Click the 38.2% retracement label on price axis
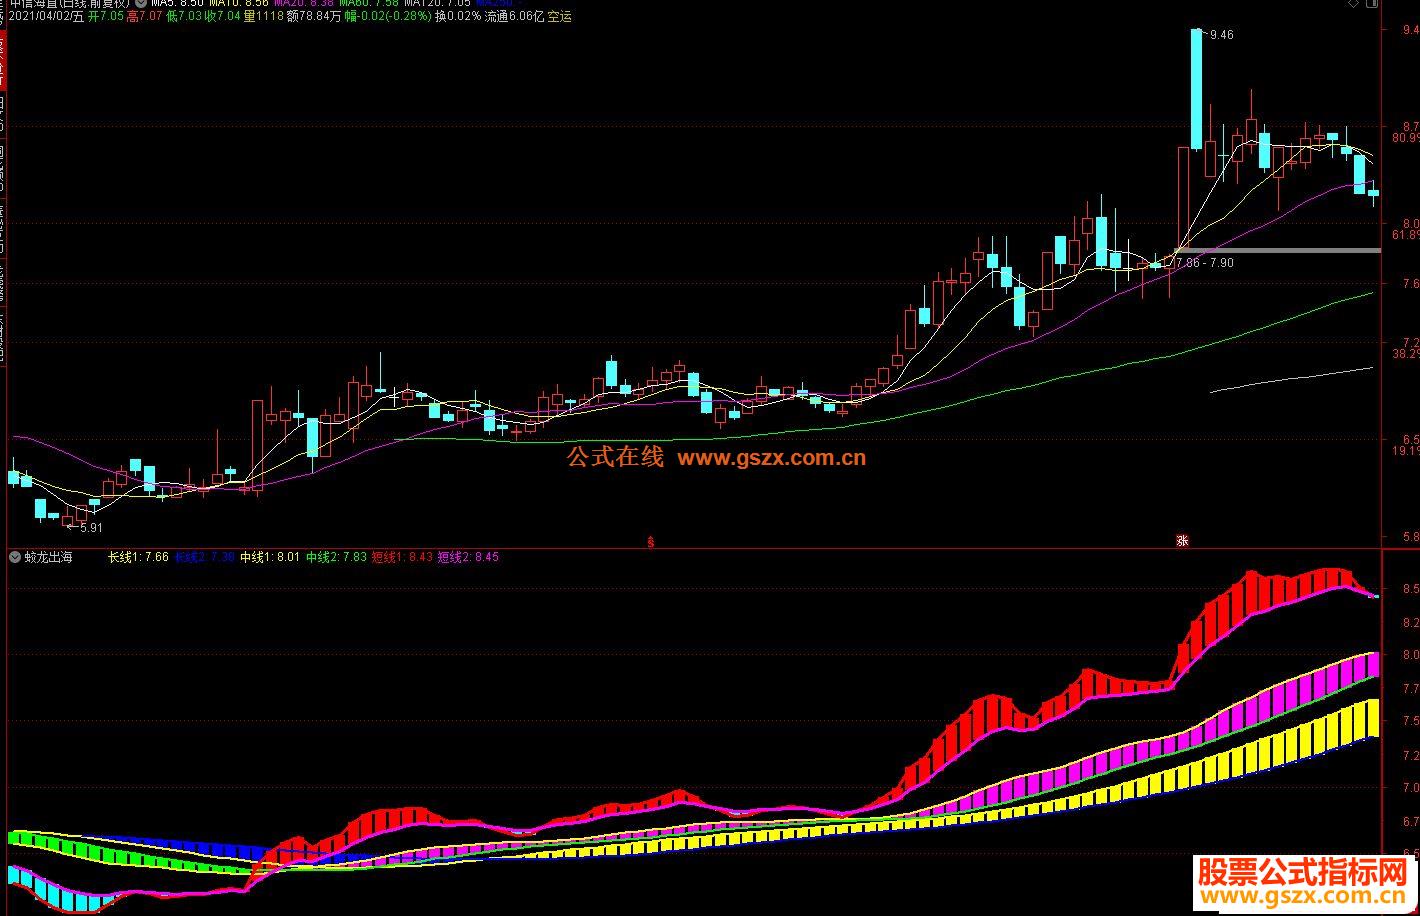This screenshot has width=1420, height=916. [1405, 354]
